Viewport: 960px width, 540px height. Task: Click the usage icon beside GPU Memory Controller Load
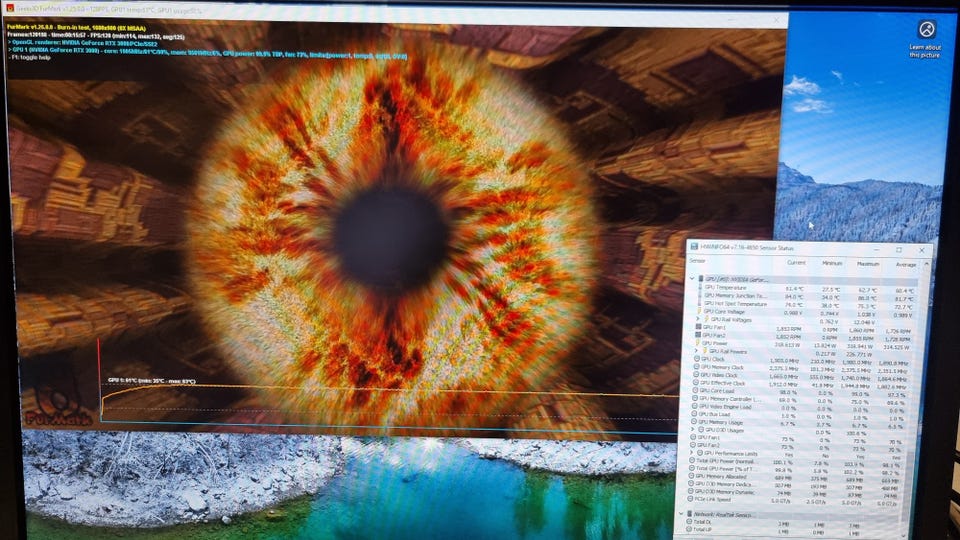695,399
